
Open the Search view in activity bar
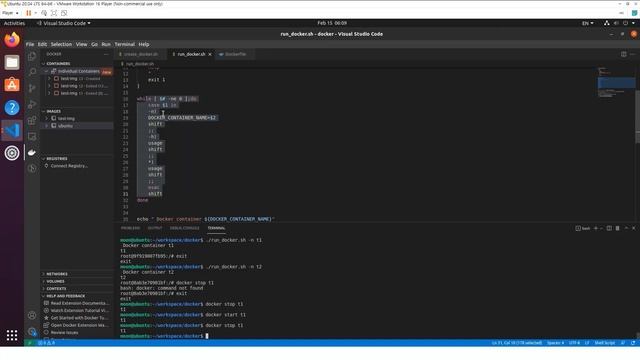click(32, 72)
